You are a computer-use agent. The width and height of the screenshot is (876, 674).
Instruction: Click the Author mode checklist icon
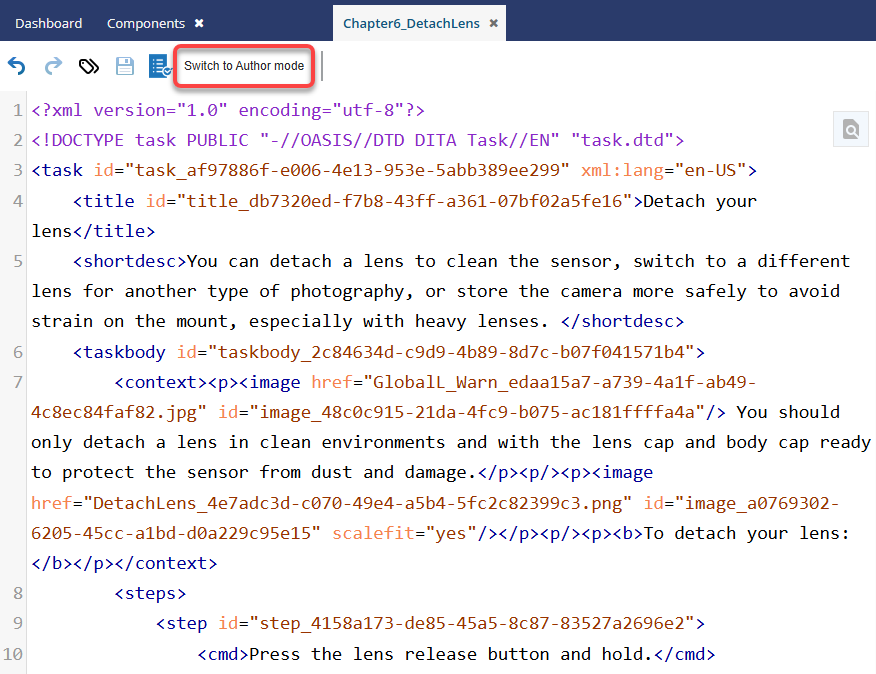tap(160, 66)
